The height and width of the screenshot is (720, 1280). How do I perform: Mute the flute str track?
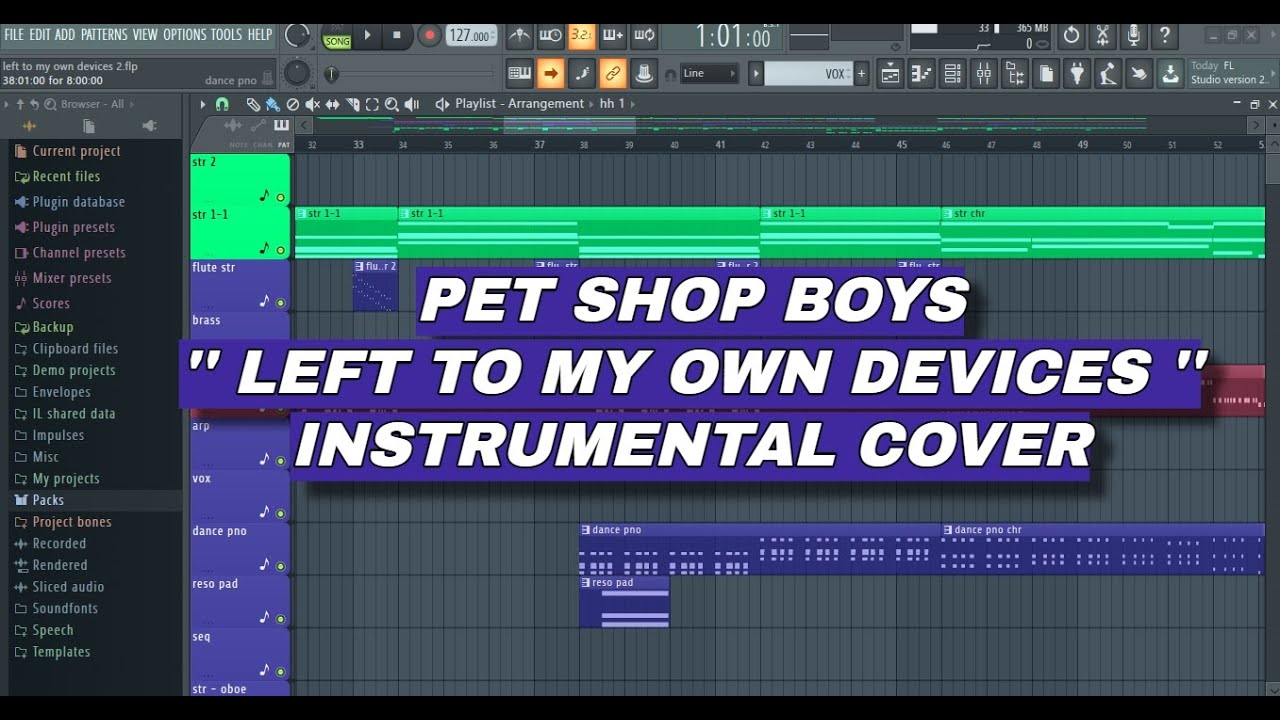click(x=281, y=303)
